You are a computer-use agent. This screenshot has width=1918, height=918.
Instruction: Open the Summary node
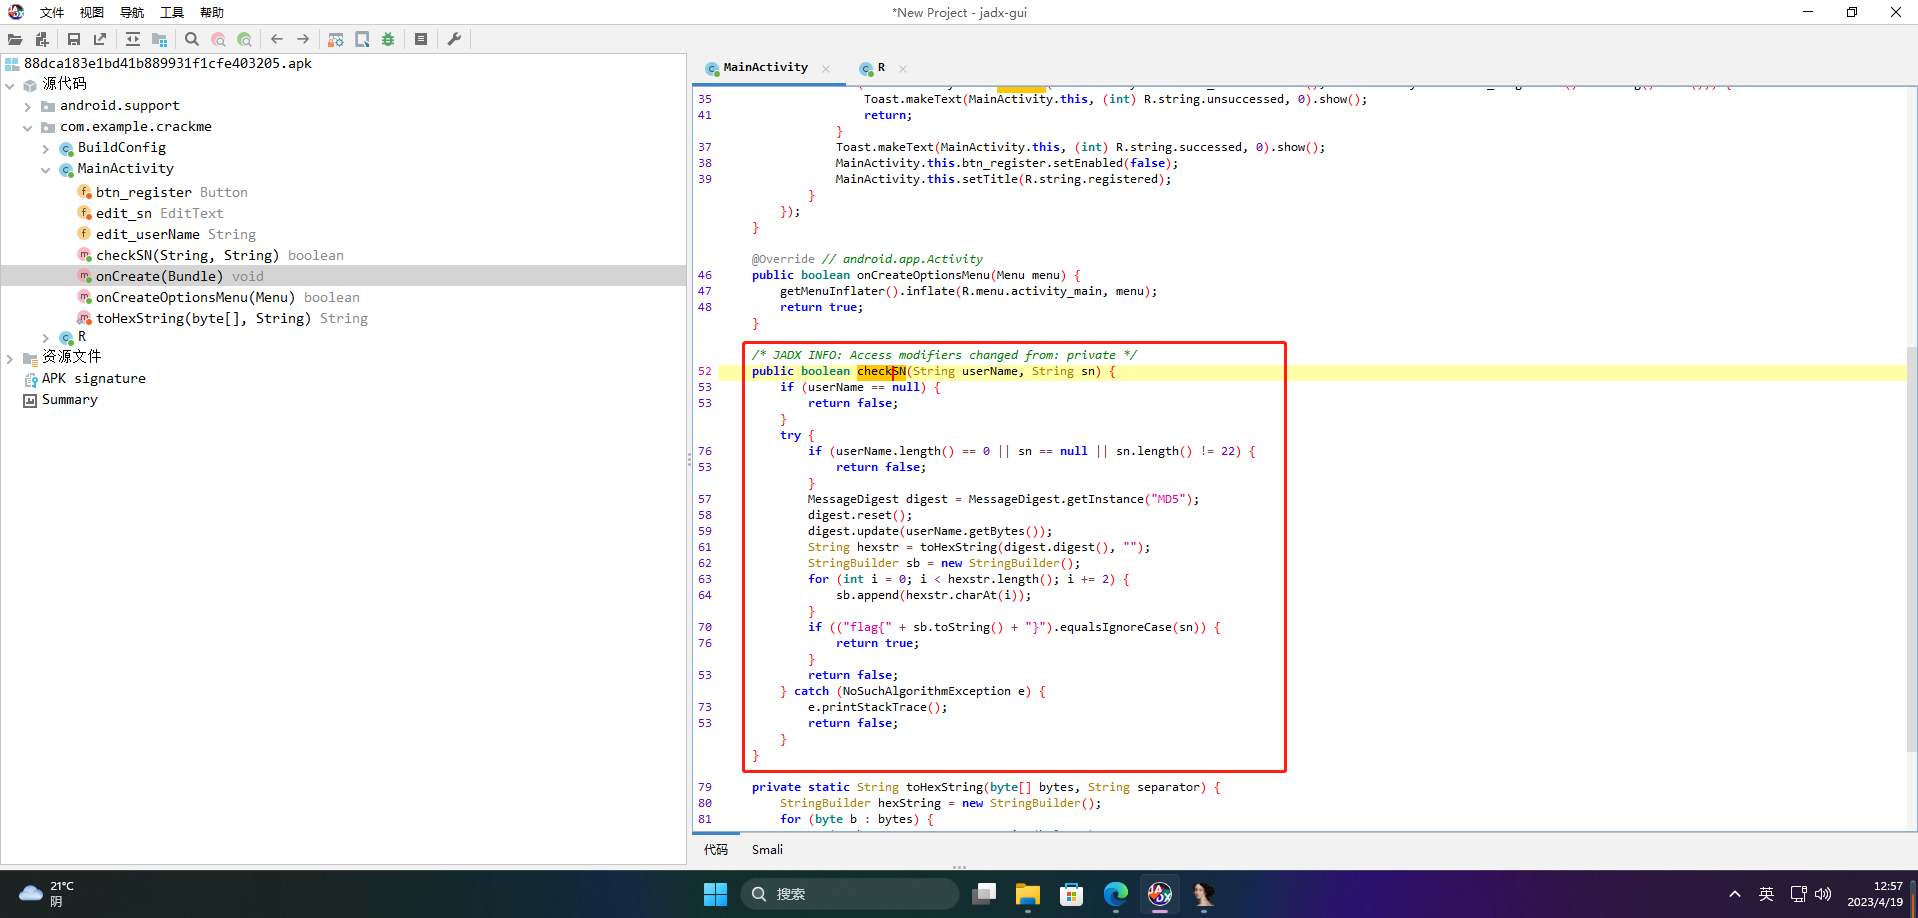(x=69, y=399)
